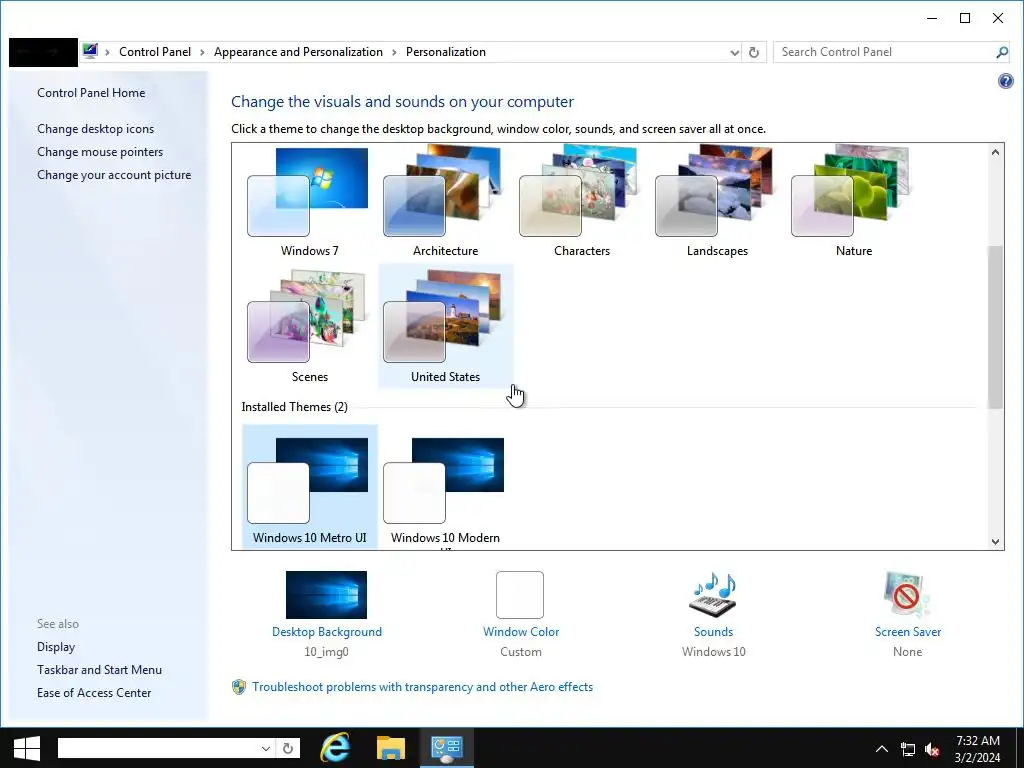This screenshot has height=768, width=1024.
Task: Select the Scenes theme
Action: coord(310,326)
